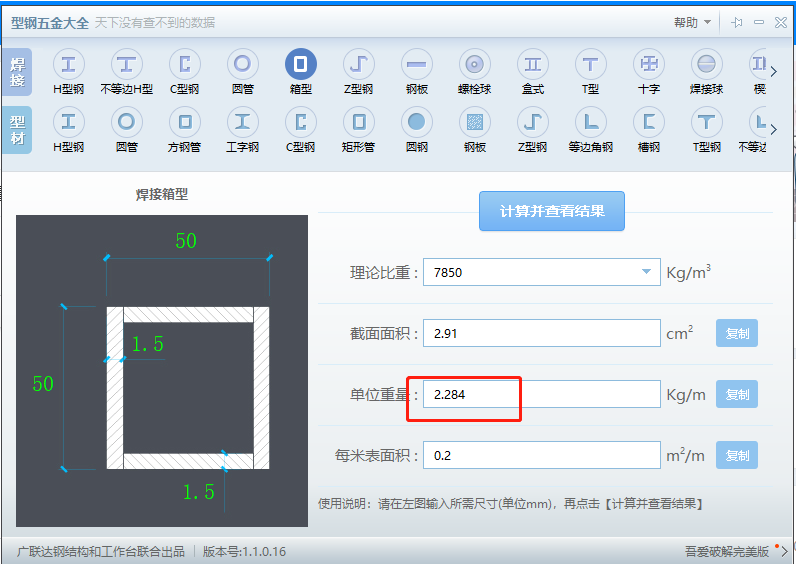Select welded 圆管 icon in 焊接 row

[x=243, y=65]
